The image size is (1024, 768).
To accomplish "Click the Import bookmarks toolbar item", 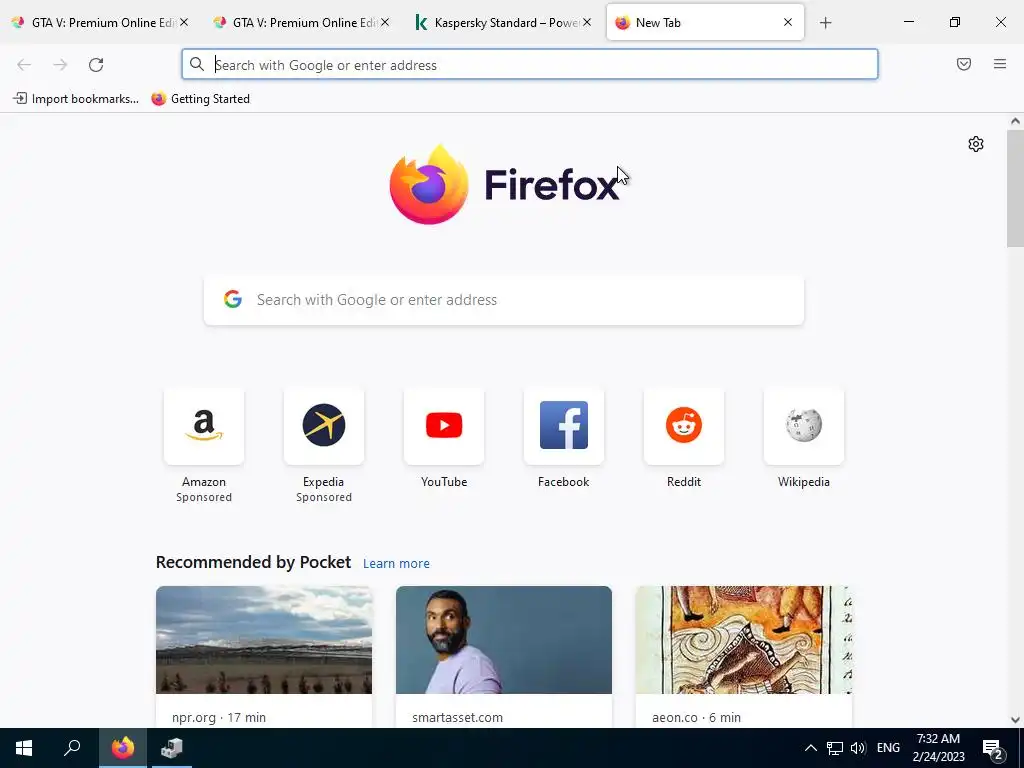I will point(76,99).
